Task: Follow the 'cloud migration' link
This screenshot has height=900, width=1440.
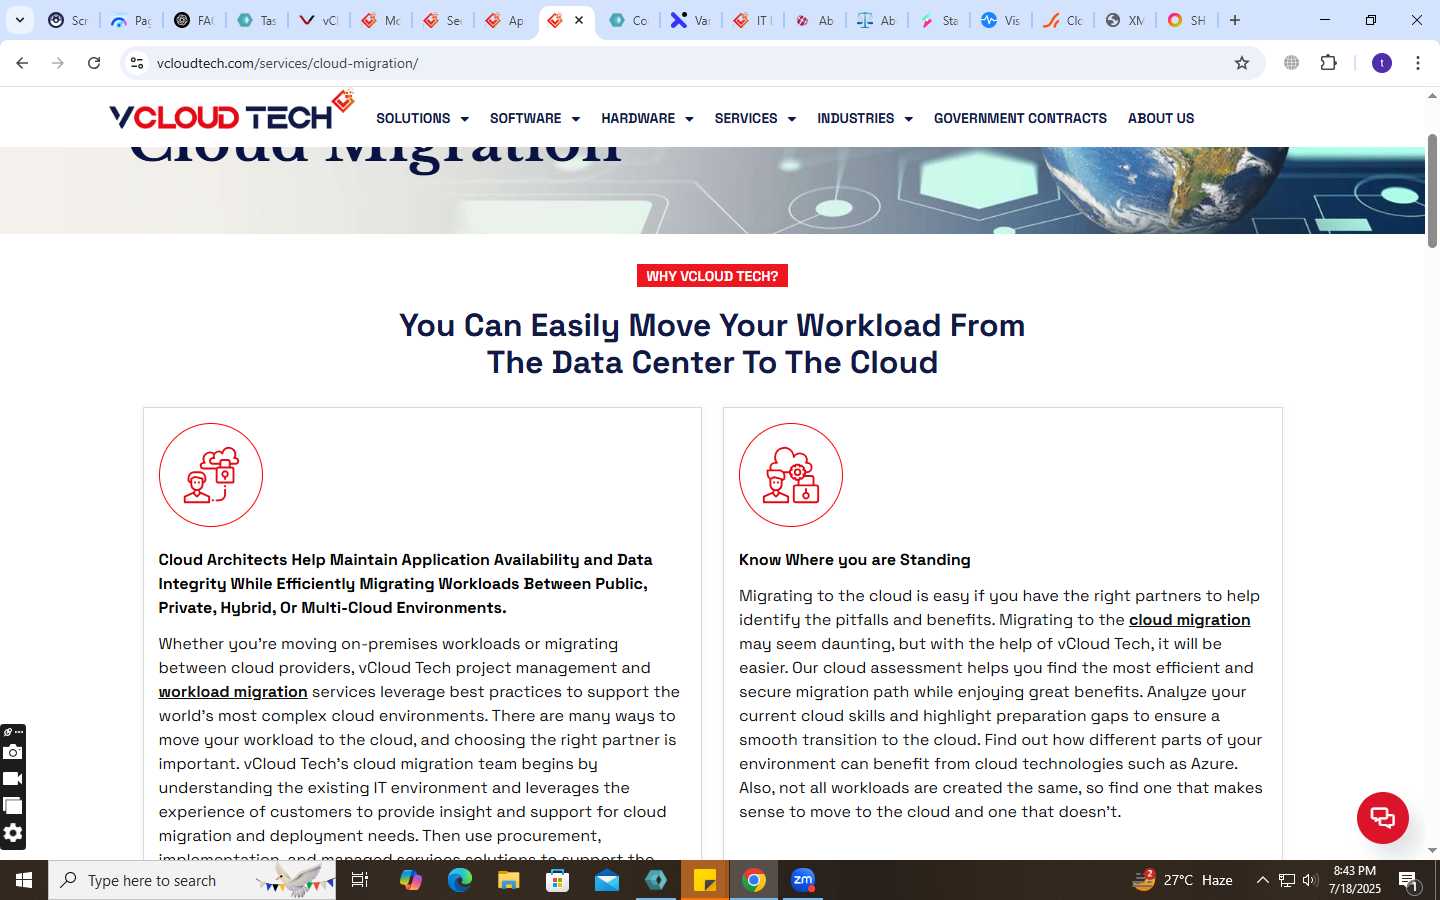Action: click(x=1189, y=619)
